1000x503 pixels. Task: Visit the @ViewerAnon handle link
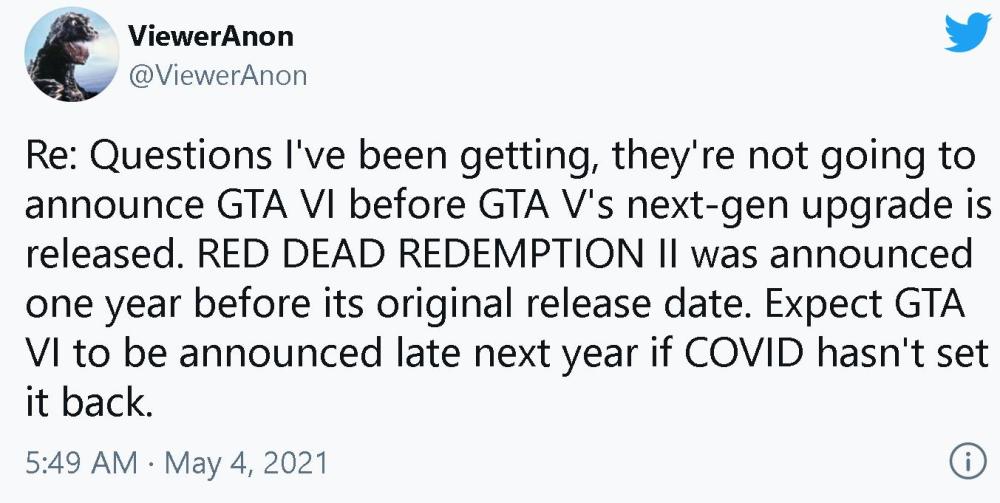pos(217,76)
